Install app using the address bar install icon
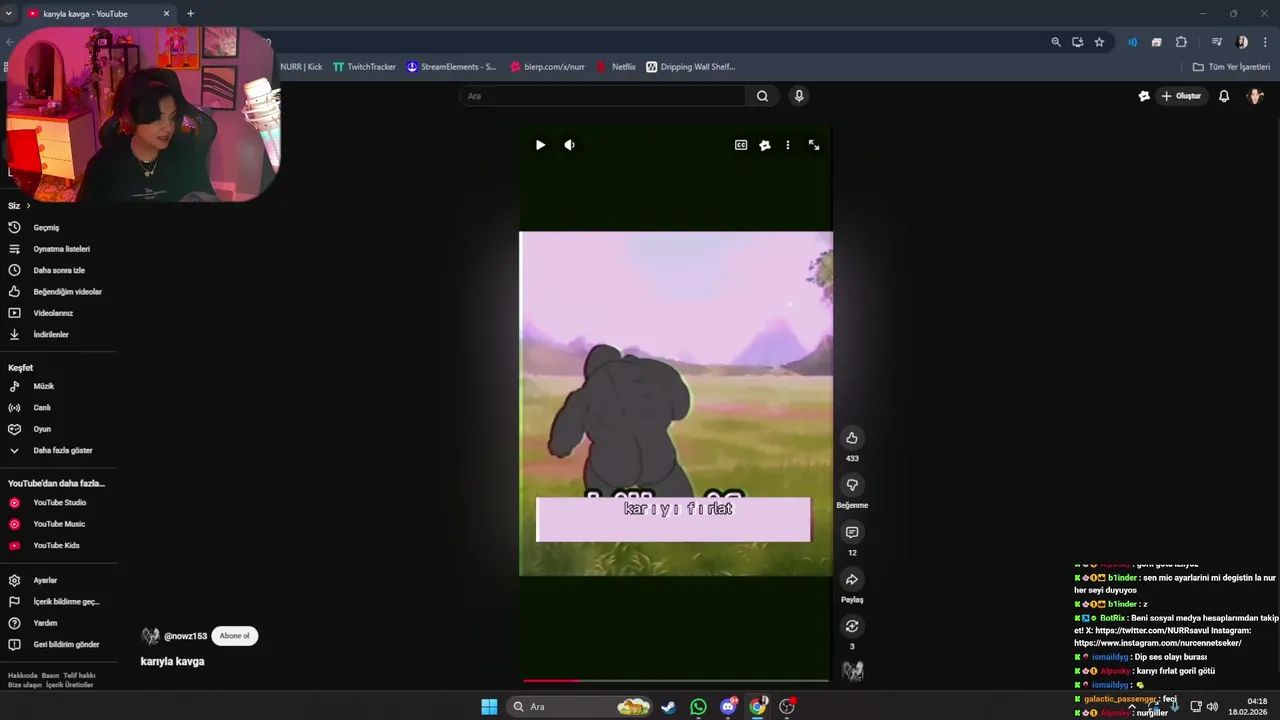 click(1078, 42)
